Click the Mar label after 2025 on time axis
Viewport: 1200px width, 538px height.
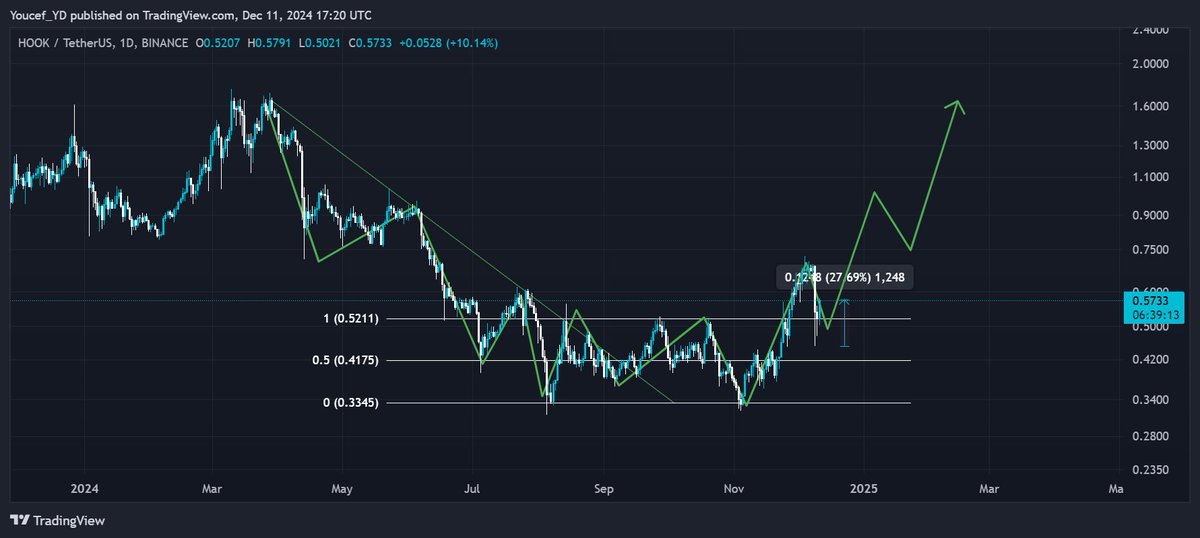click(989, 489)
